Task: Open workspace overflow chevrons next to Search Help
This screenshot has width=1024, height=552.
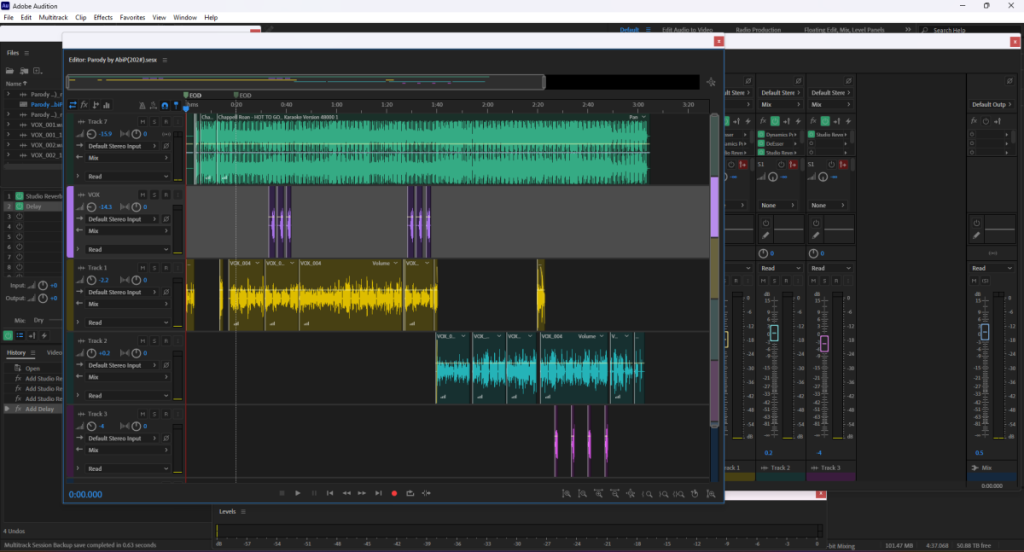Action: pyautogui.click(x=908, y=29)
